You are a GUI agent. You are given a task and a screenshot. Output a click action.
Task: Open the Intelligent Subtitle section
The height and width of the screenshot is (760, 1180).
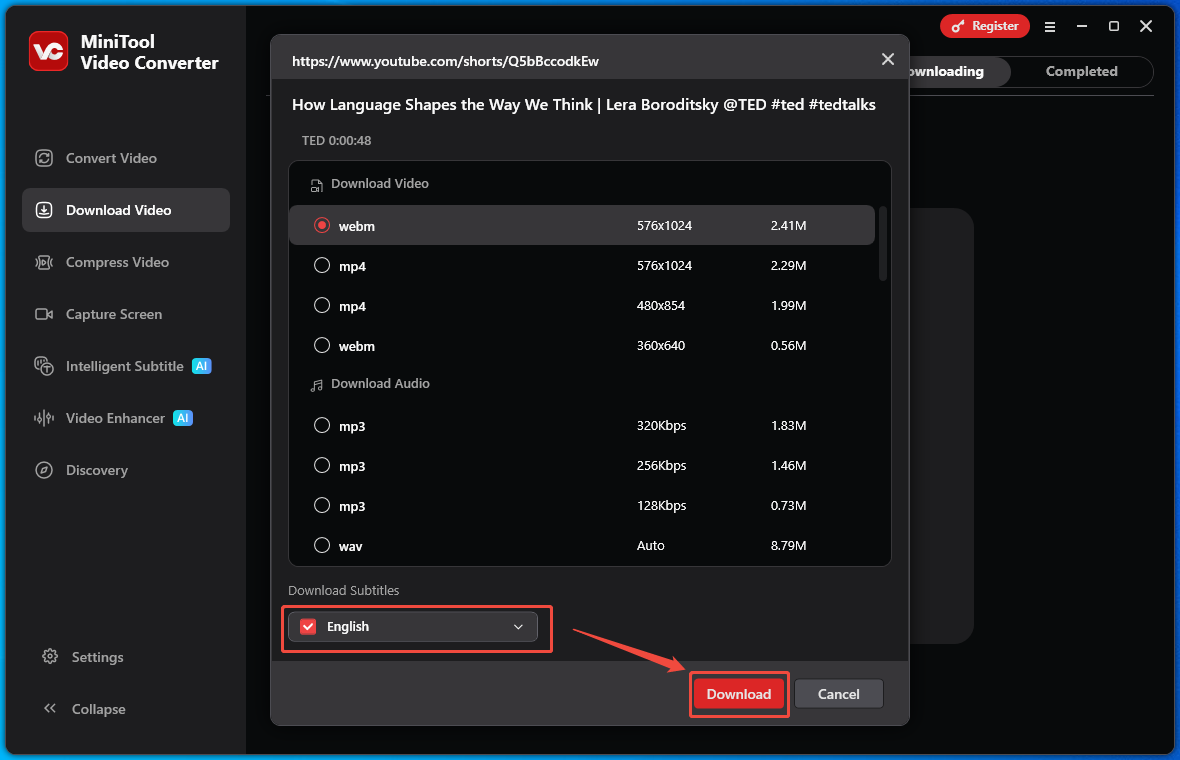point(126,366)
